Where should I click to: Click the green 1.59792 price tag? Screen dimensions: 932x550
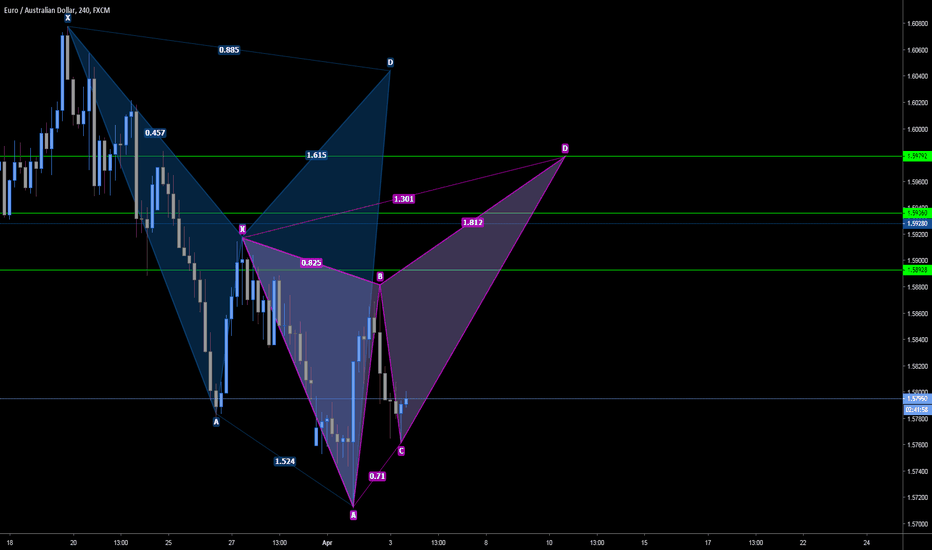pos(917,156)
